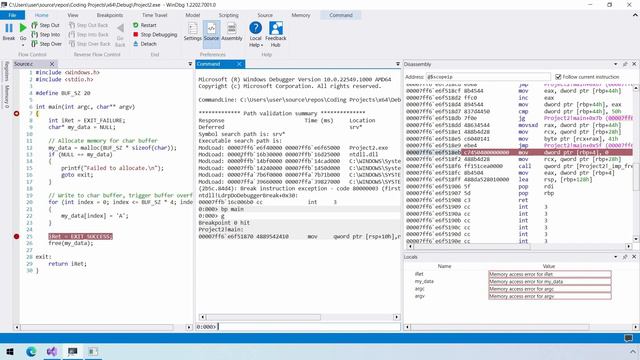Open the Feedback Hub
This screenshot has width=640, height=360.
[x=276, y=34]
